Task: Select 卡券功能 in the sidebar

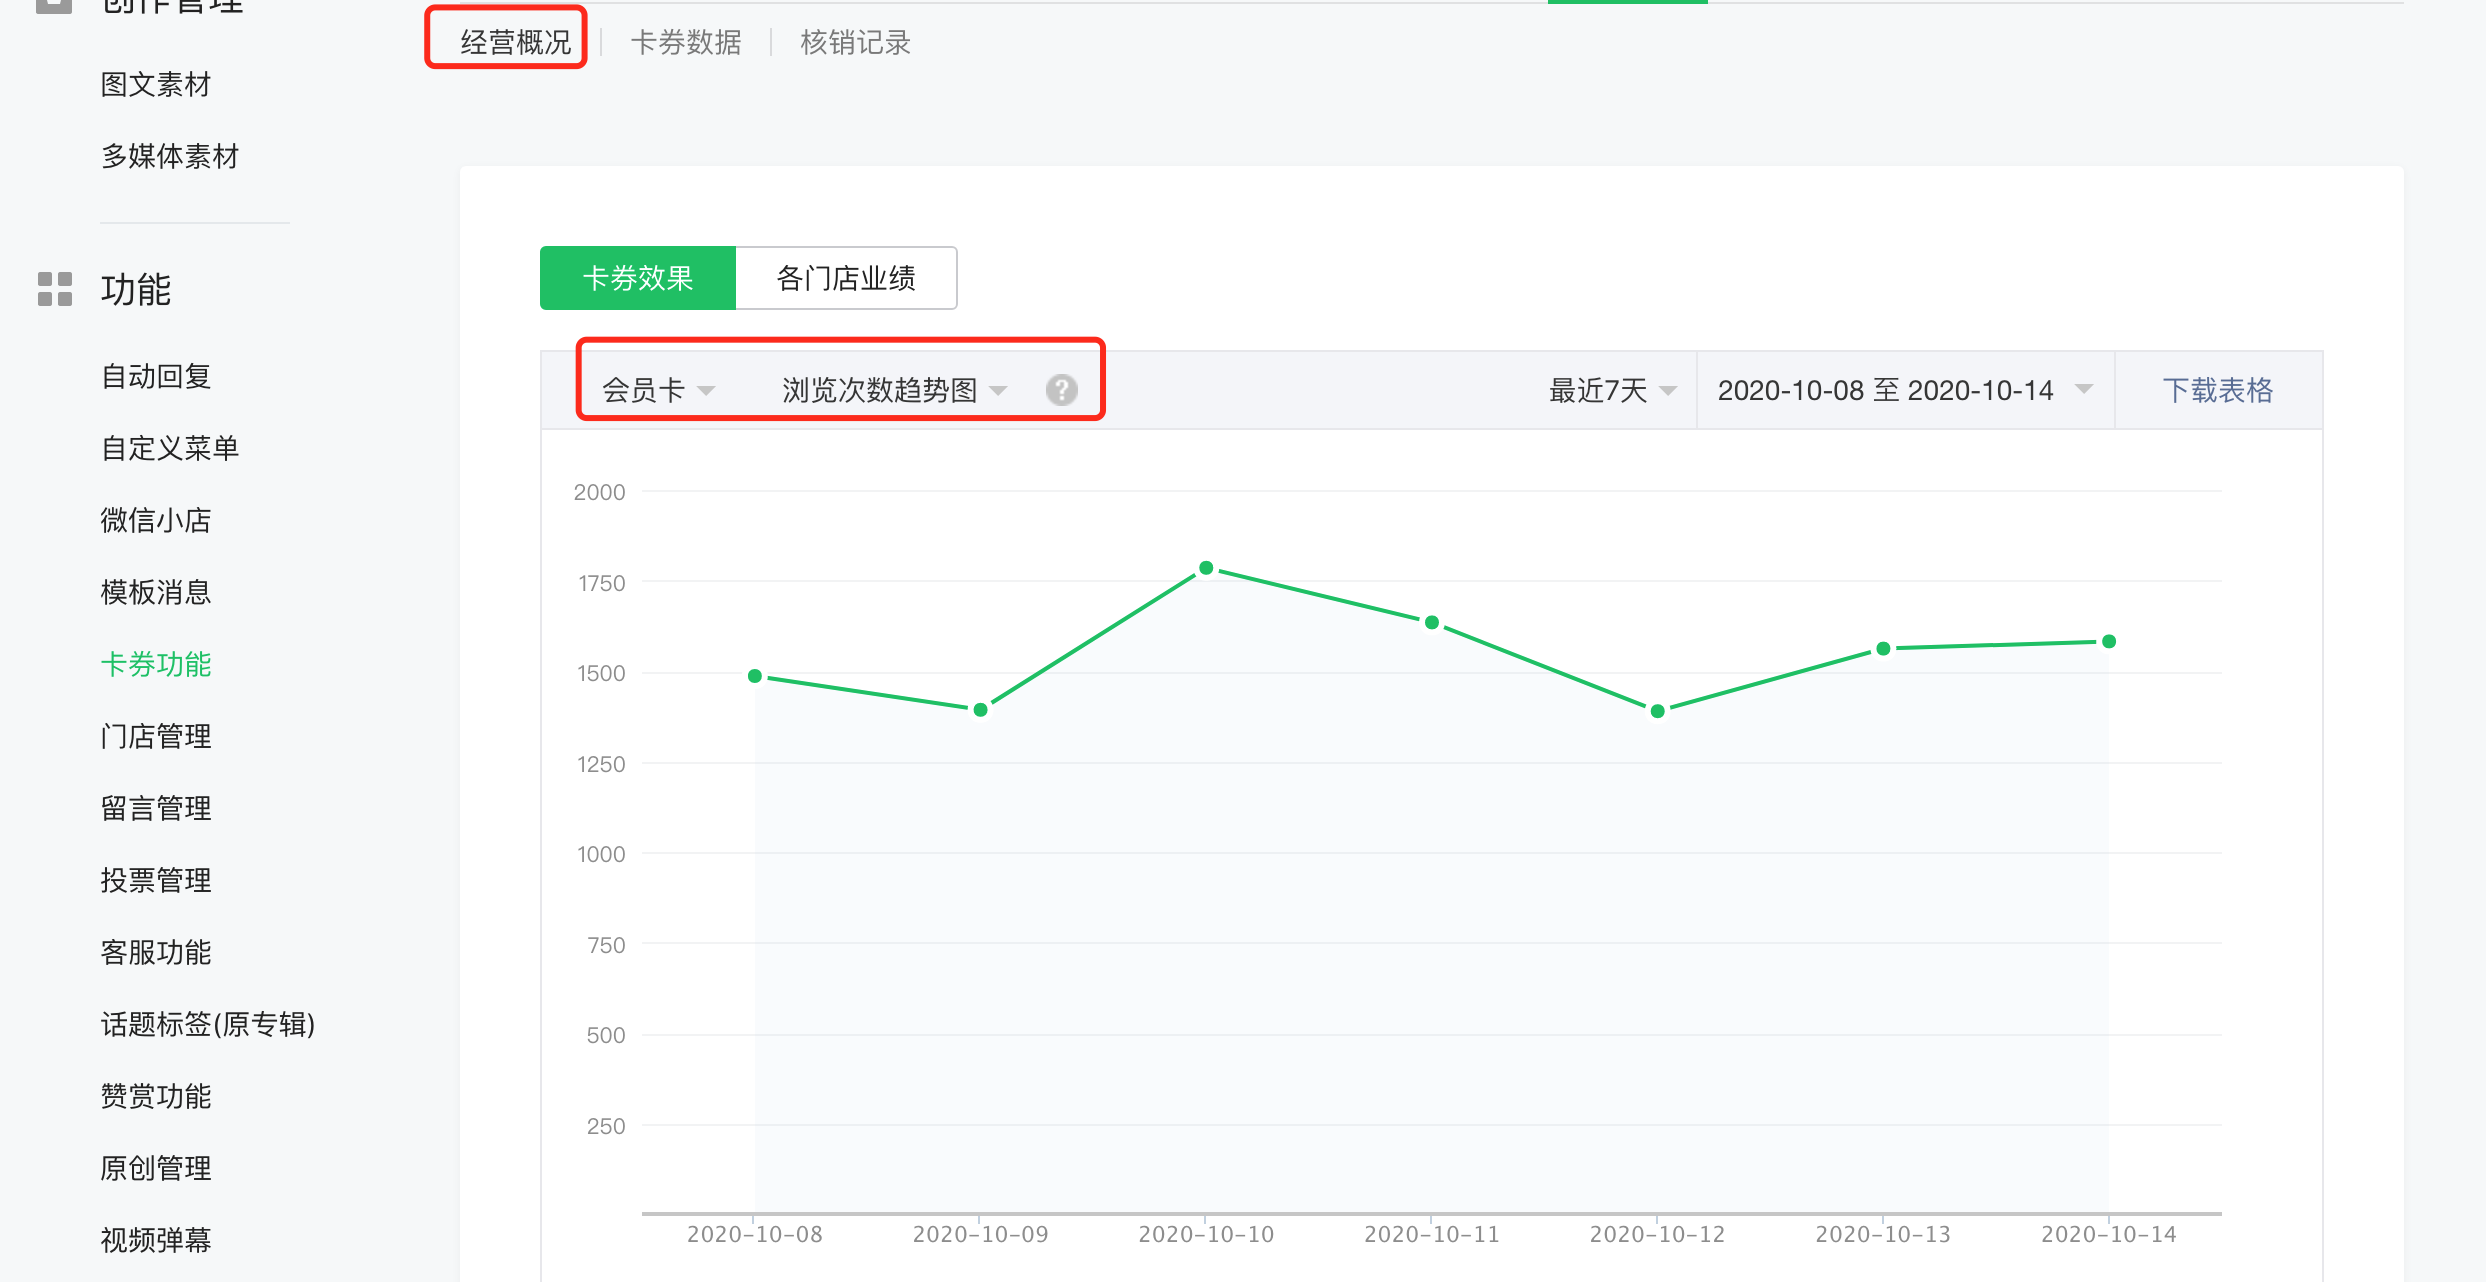Action: (156, 664)
